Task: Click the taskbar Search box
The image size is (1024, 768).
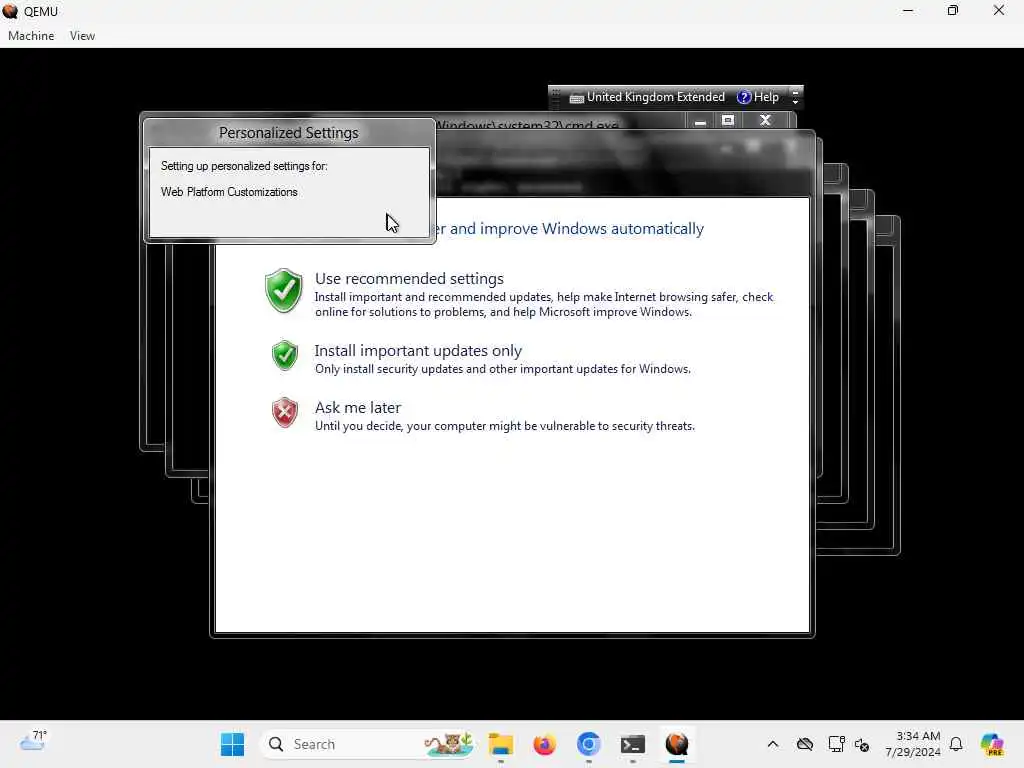Action: coord(367,744)
